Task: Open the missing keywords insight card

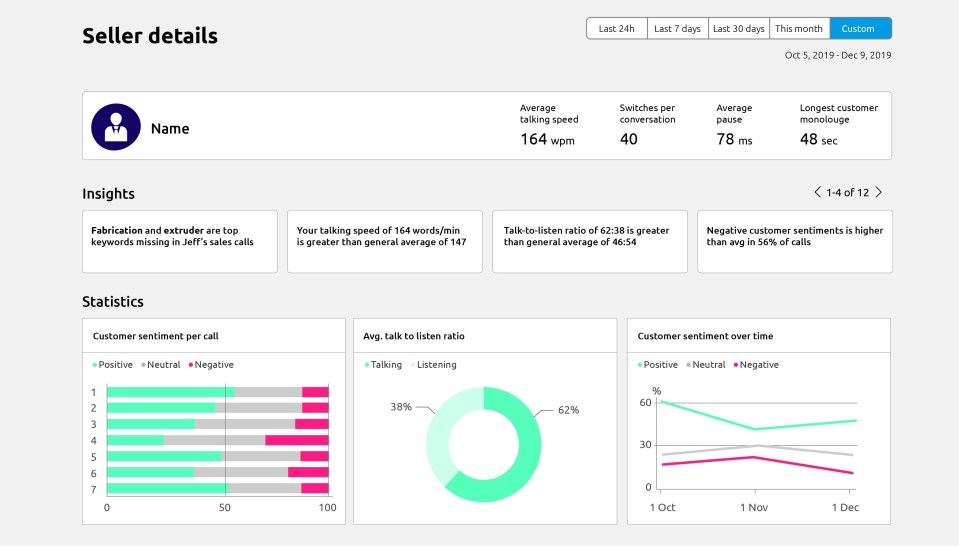Action: (x=180, y=241)
